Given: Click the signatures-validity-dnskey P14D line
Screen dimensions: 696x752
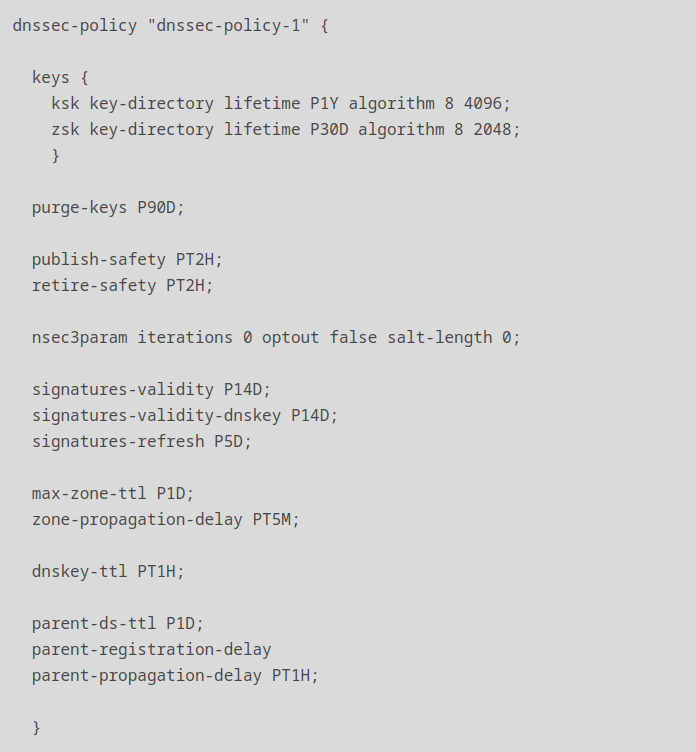Looking at the screenshot, I should point(185,415).
